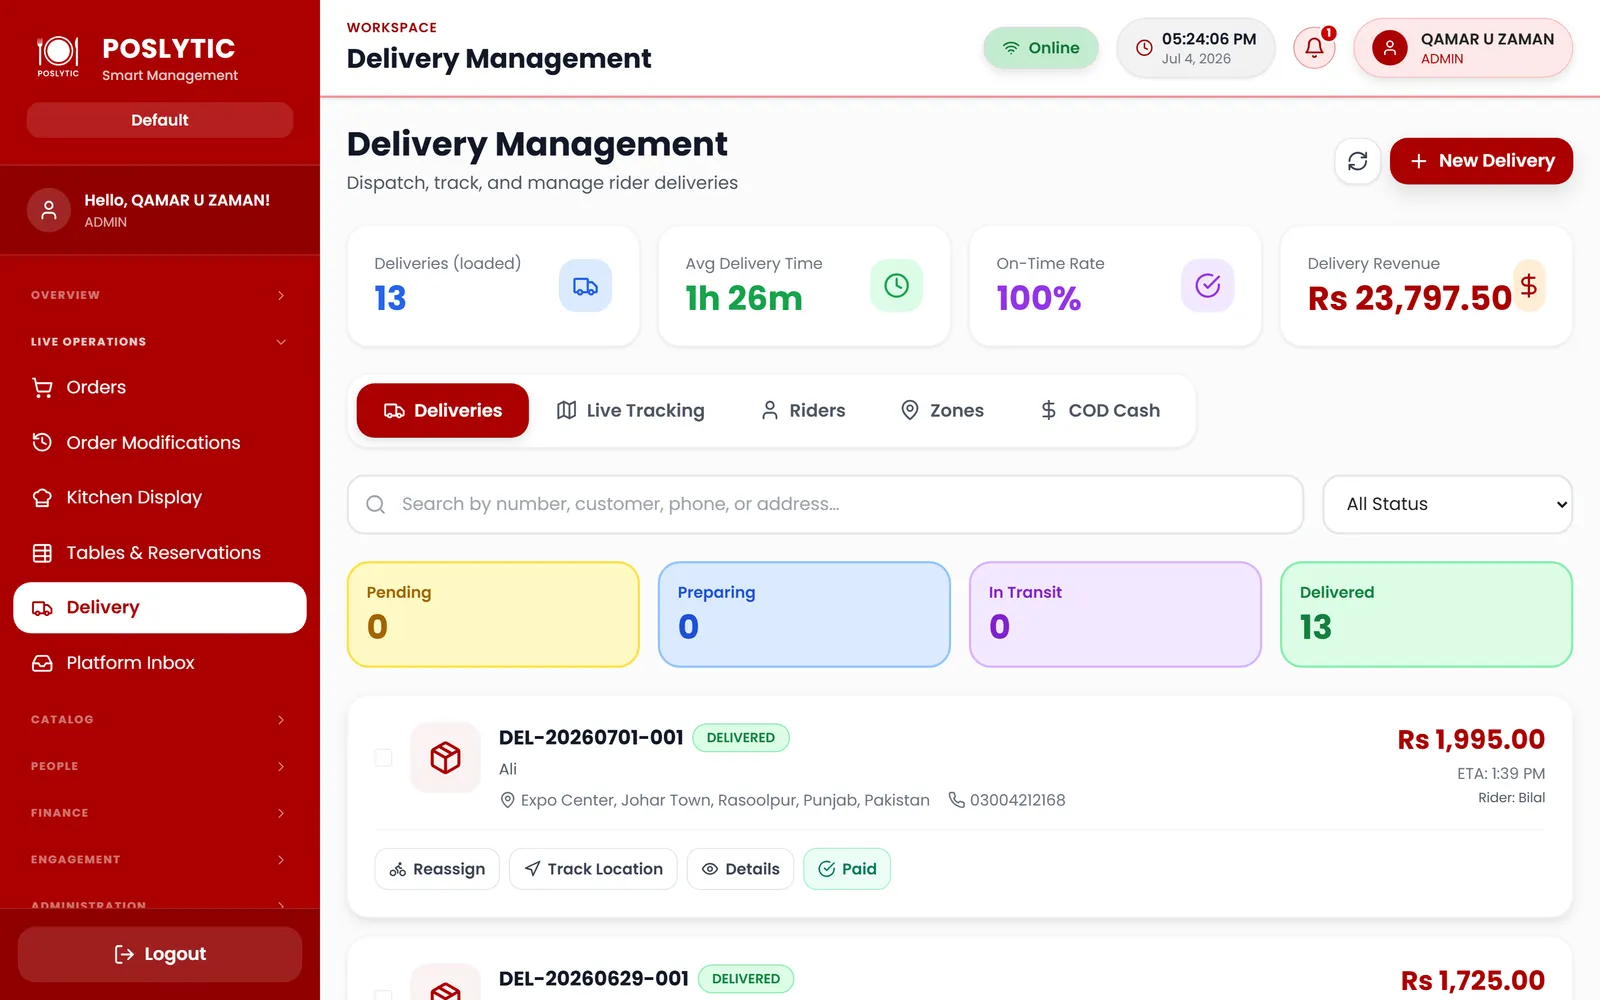Viewport: 1600px width, 1000px height.
Task: Click Track Location button
Action: [x=593, y=869]
